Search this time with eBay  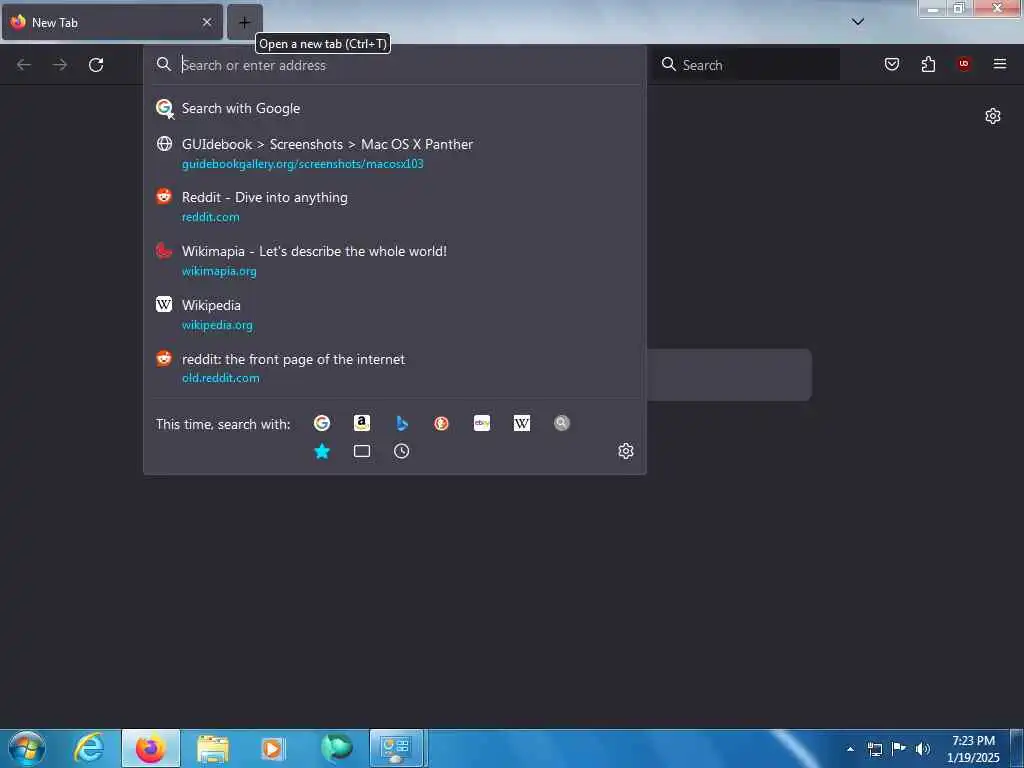[482, 423]
